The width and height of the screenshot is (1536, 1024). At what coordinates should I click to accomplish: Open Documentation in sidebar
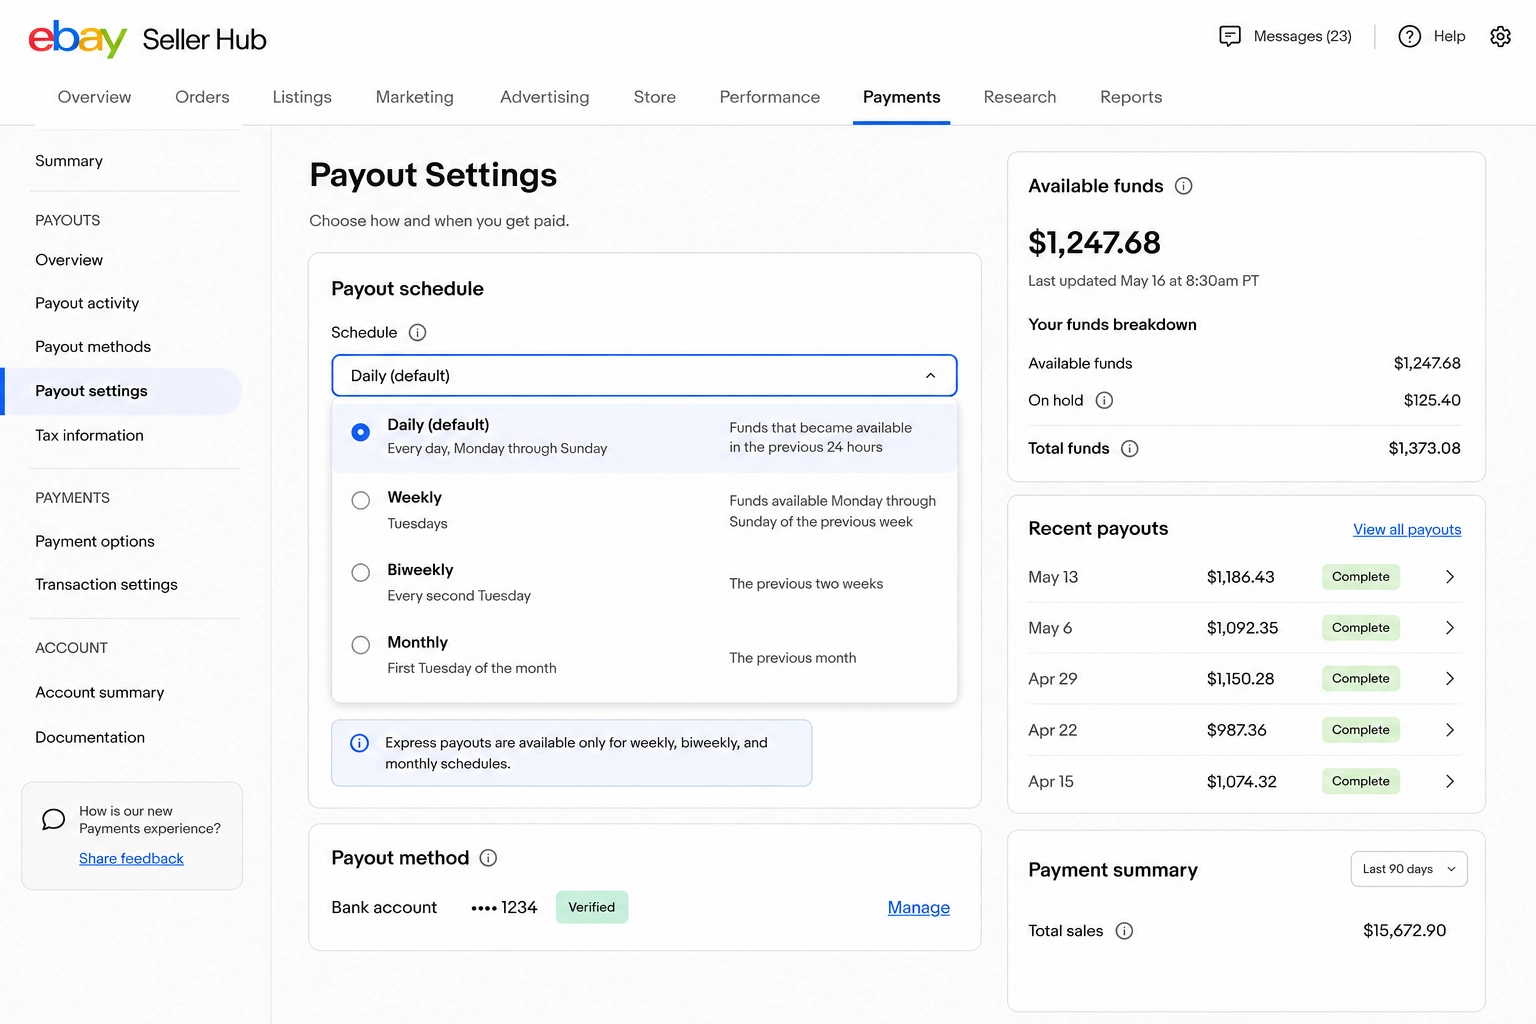tap(90, 737)
